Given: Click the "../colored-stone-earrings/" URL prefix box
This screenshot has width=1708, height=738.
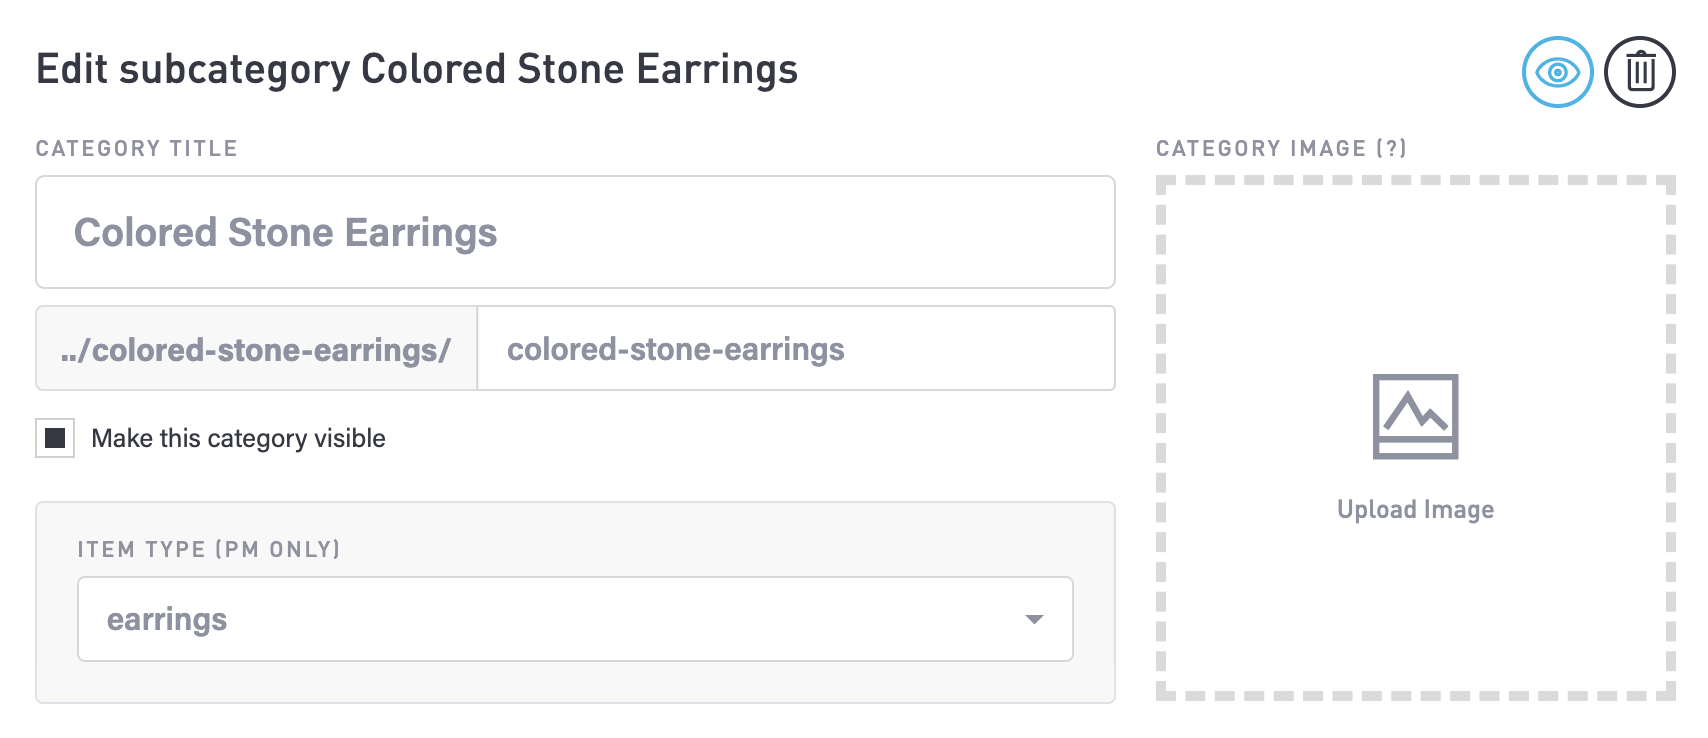Looking at the screenshot, I should [x=256, y=349].
